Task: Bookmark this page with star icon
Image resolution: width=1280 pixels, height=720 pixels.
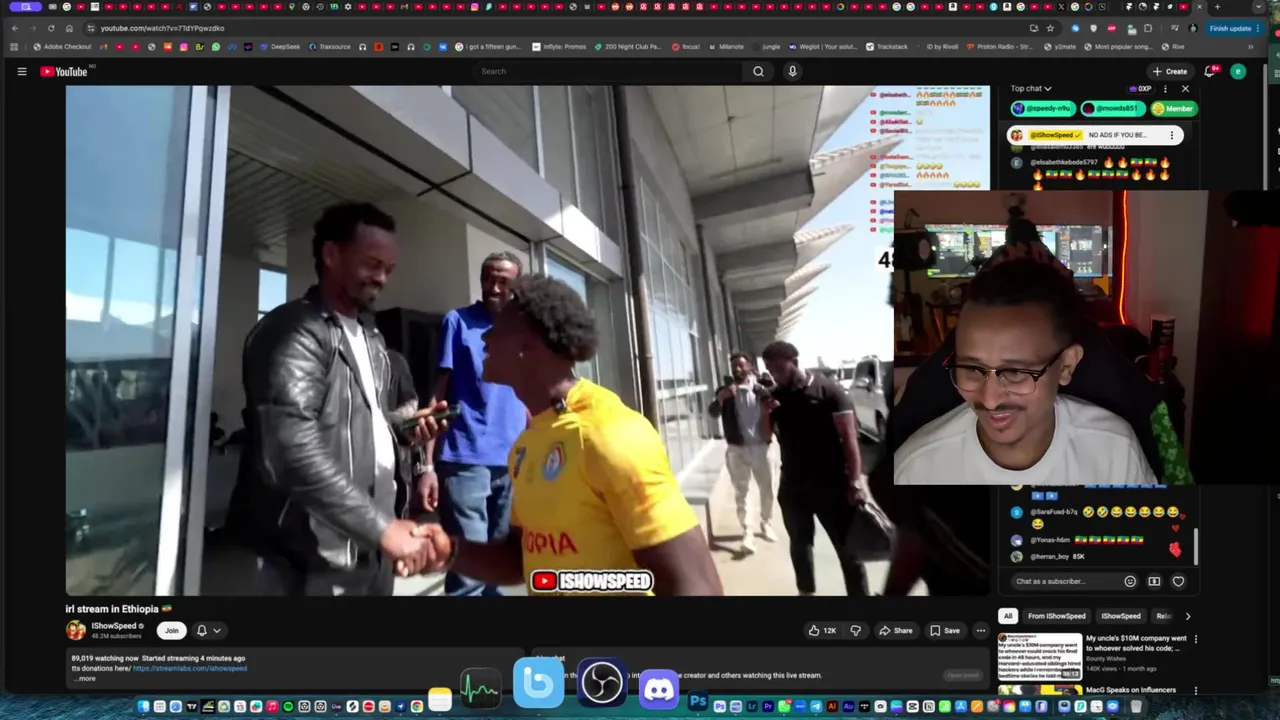Action: pyautogui.click(x=1050, y=28)
